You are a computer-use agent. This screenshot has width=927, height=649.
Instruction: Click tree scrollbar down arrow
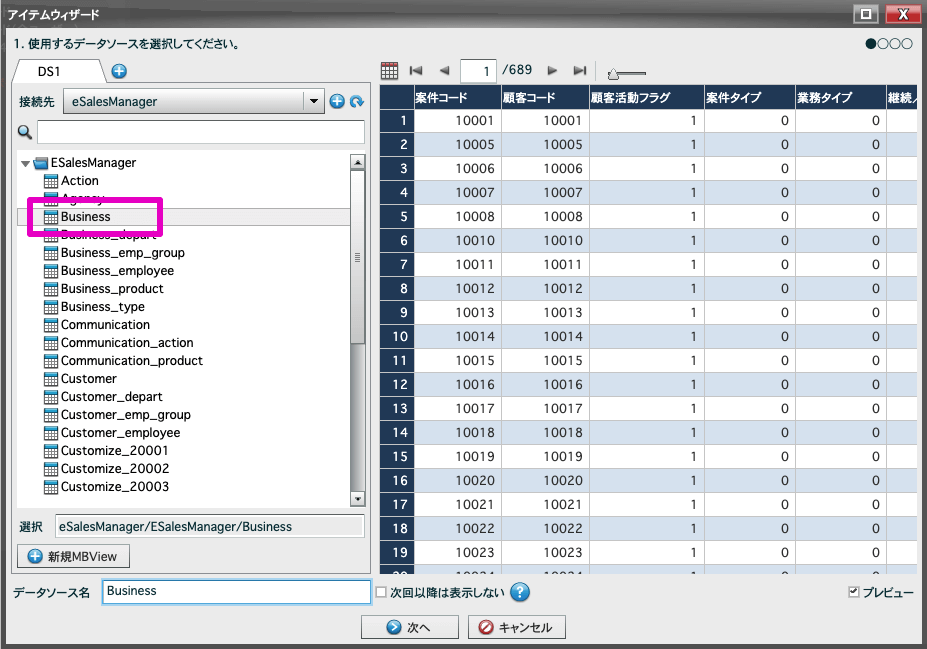click(357, 499)
